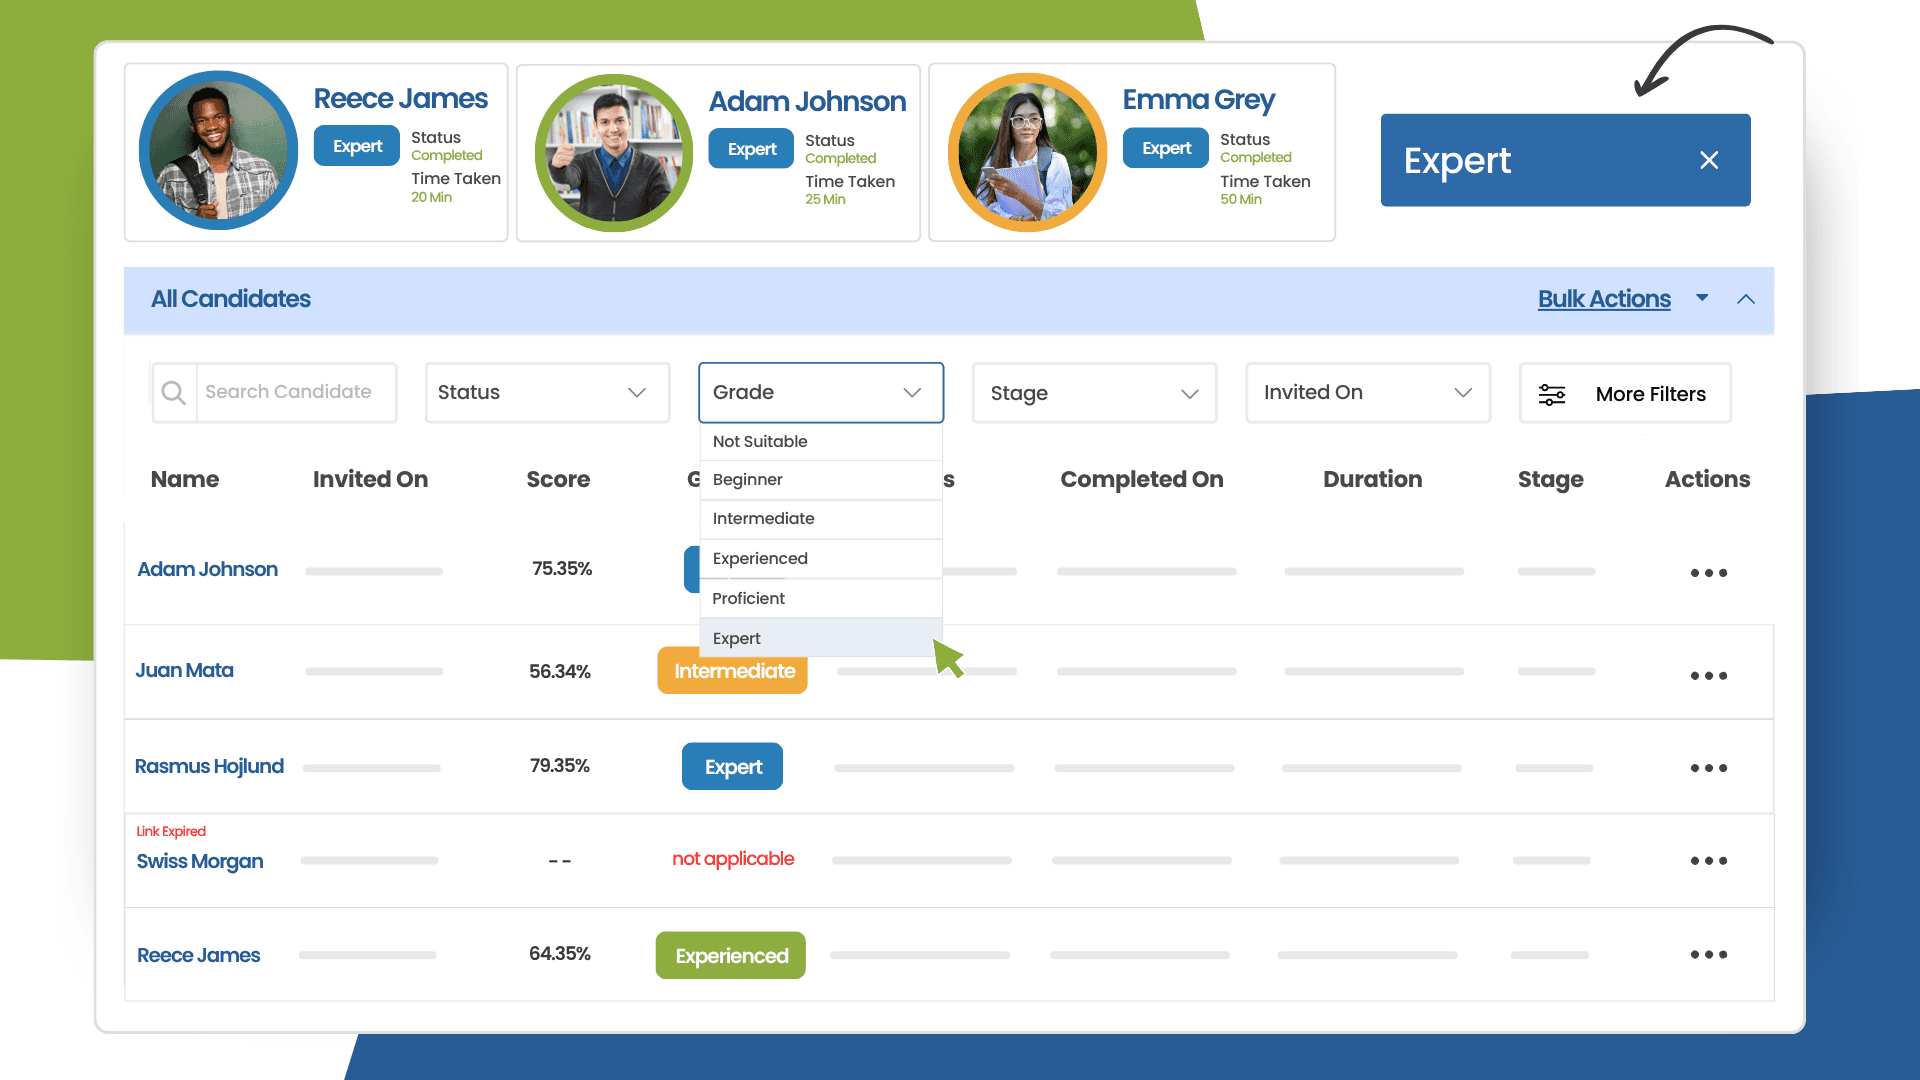Open actions menu for Adam Johnson row
The image size is (1920, 1080).
point(1708,573)
